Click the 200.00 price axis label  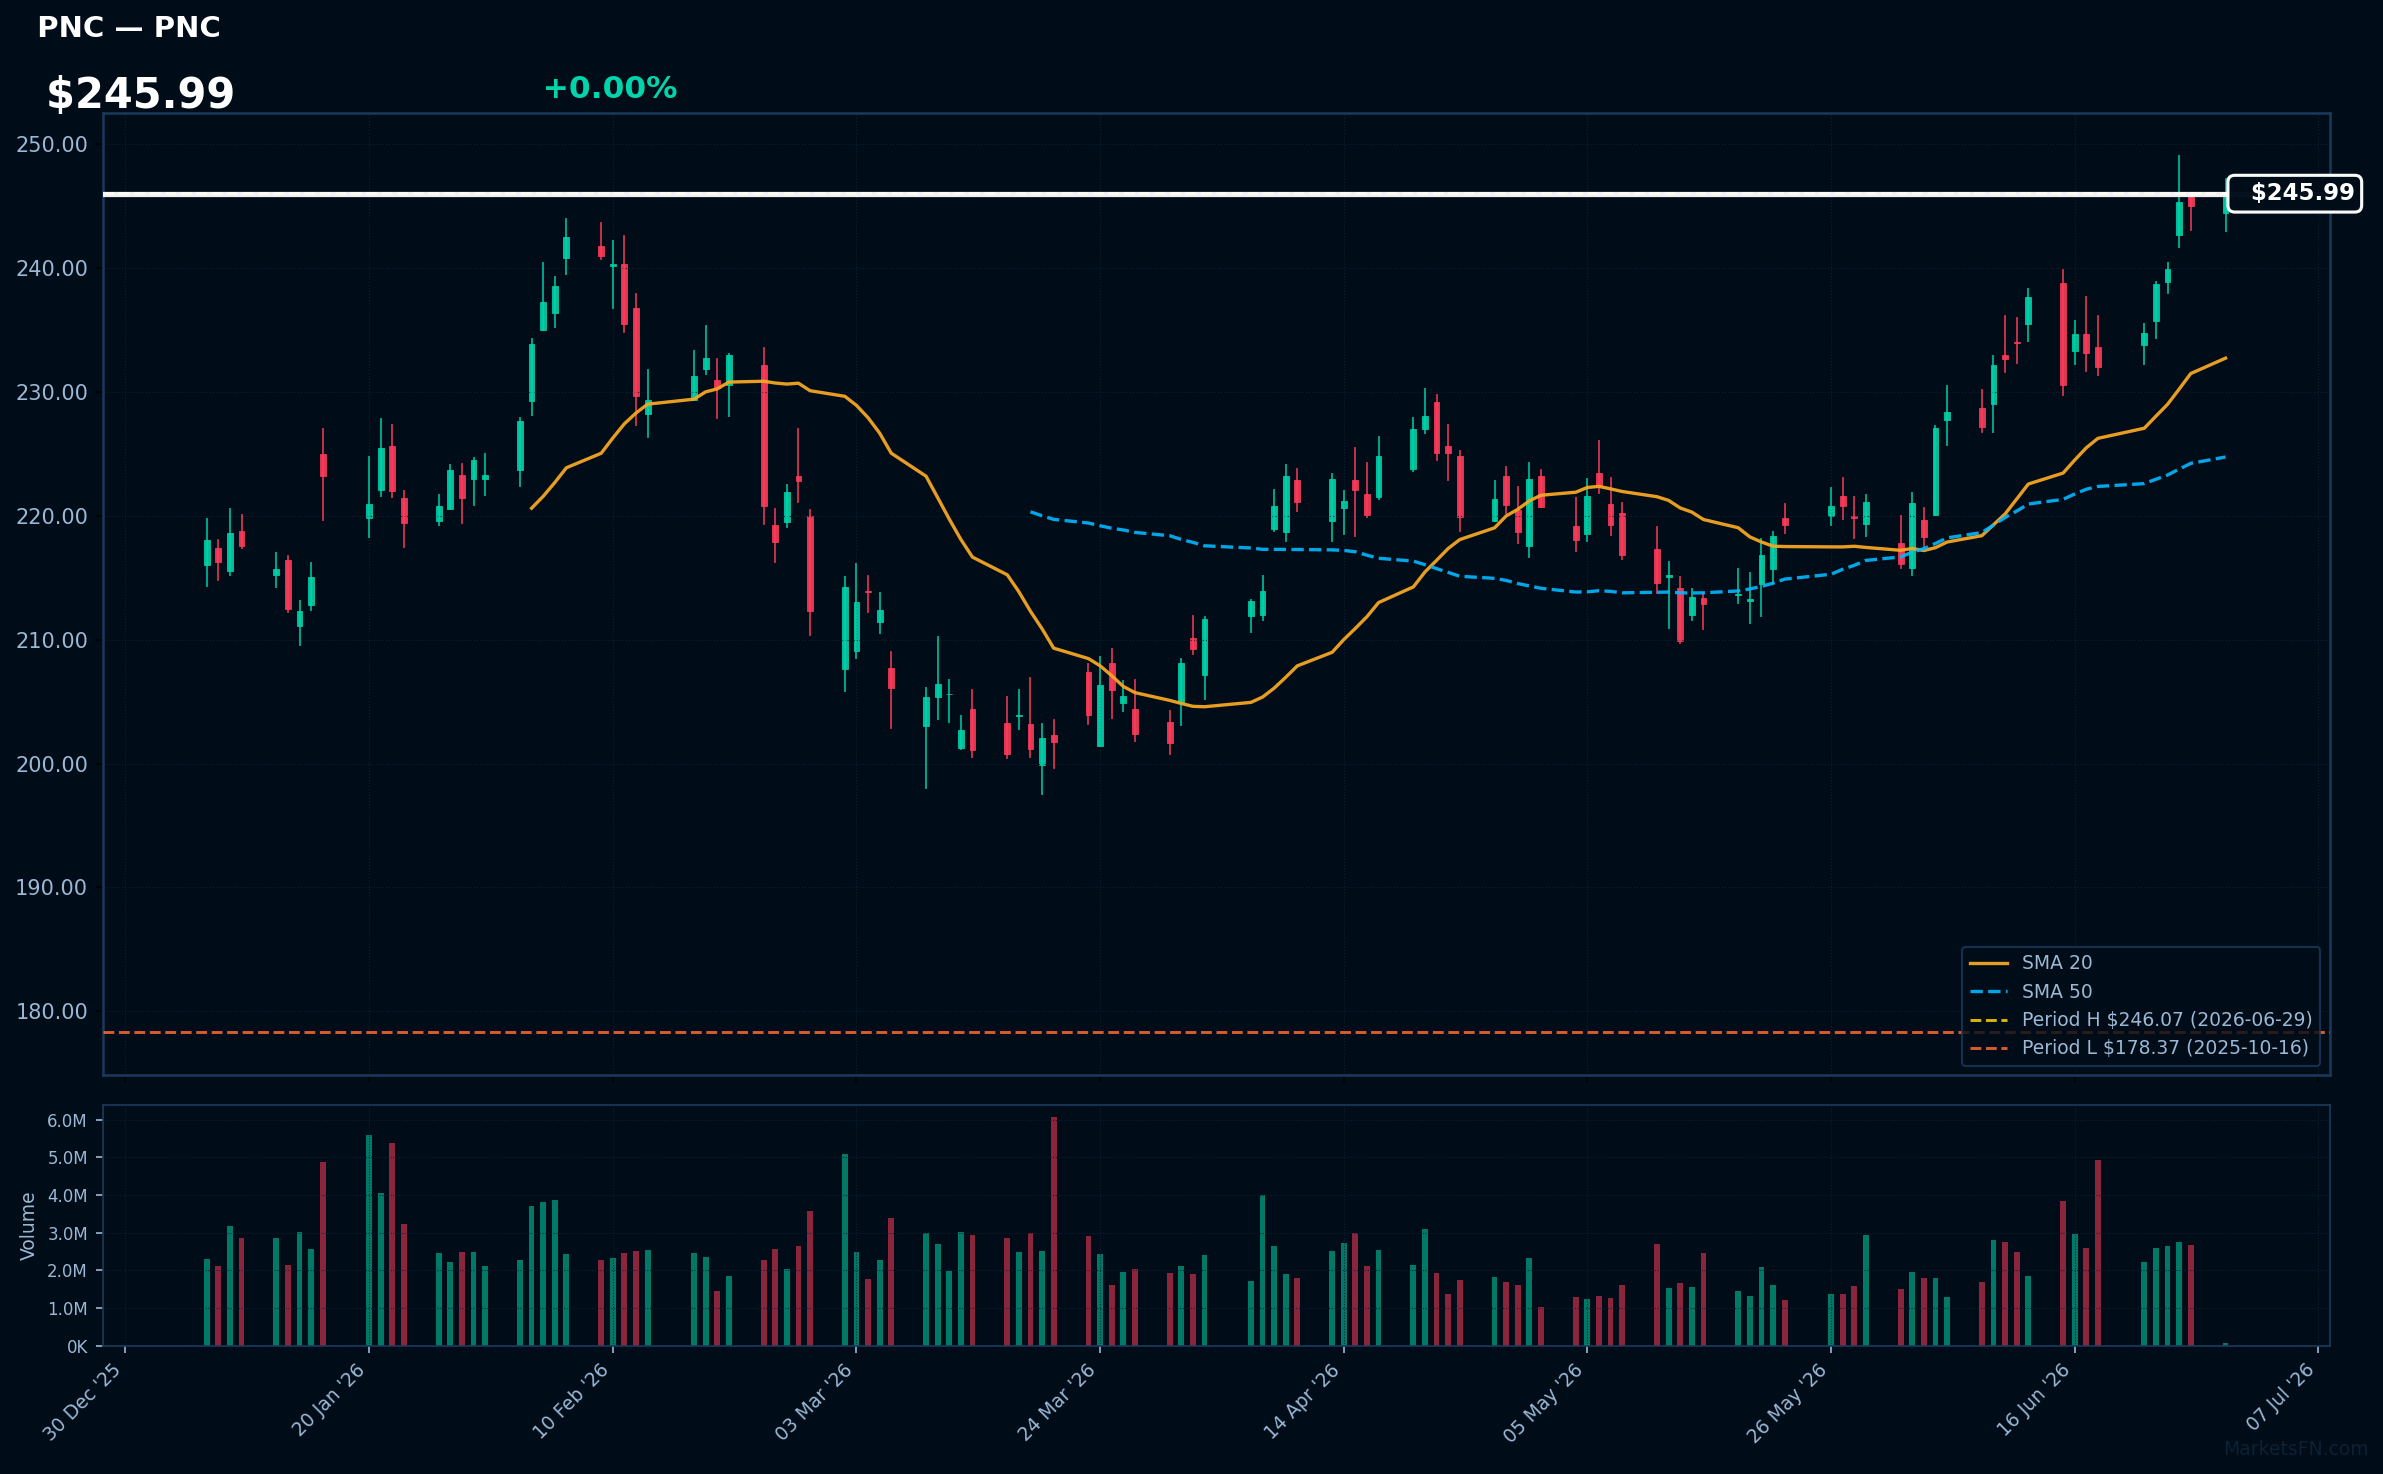[52, 764]
